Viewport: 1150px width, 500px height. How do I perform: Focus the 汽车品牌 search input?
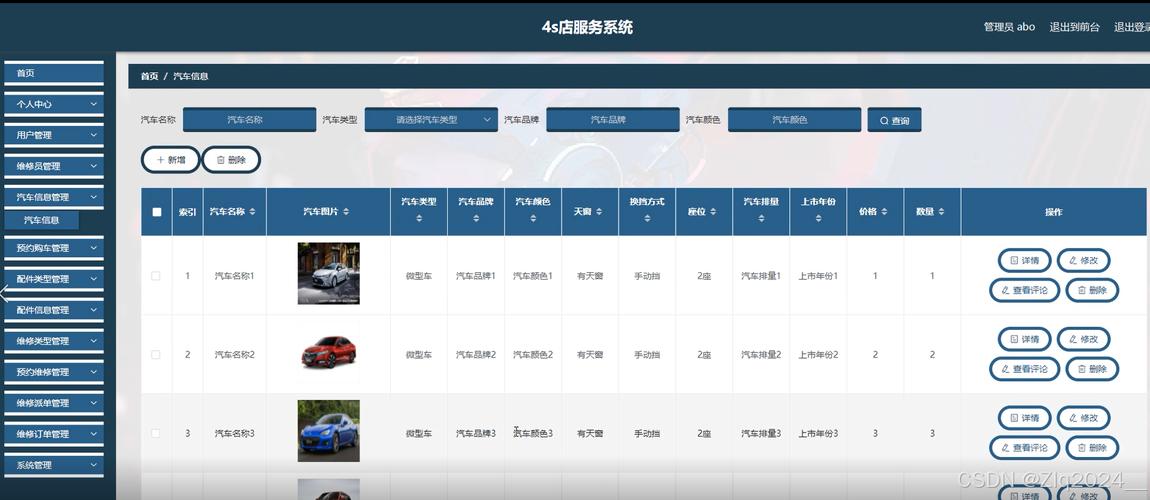[612, 120]
